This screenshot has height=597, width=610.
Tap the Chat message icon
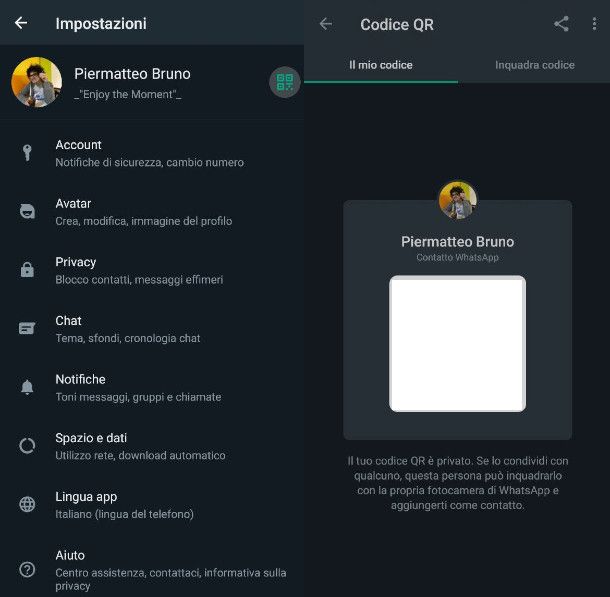[x=27, y=328]
